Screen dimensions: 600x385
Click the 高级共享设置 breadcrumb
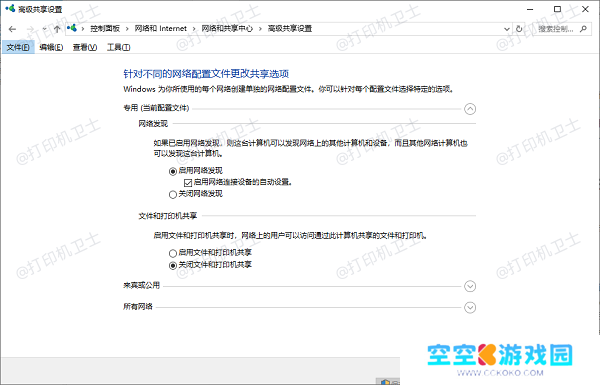click(x=290, y=29)
